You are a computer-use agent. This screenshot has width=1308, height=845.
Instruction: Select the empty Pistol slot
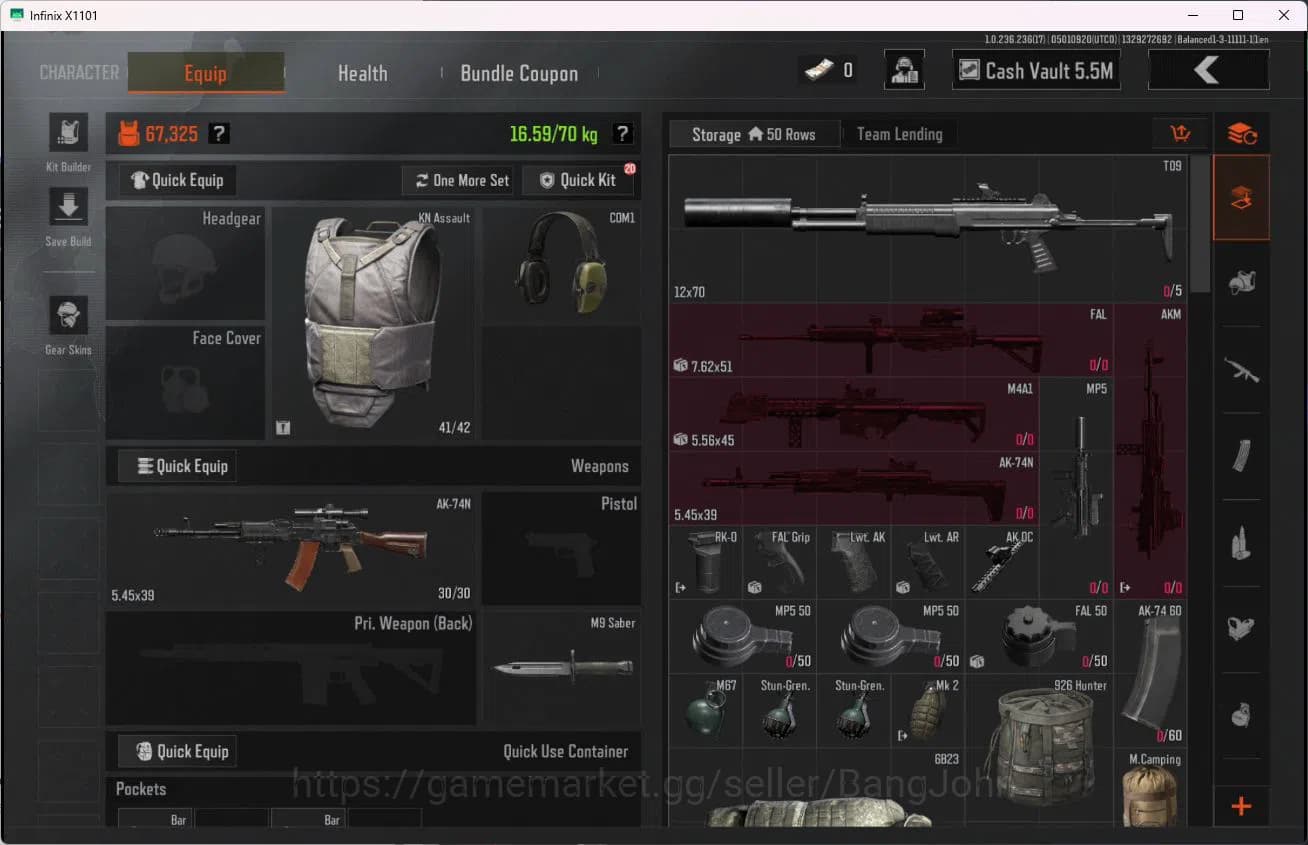click(x=562, y=548)
